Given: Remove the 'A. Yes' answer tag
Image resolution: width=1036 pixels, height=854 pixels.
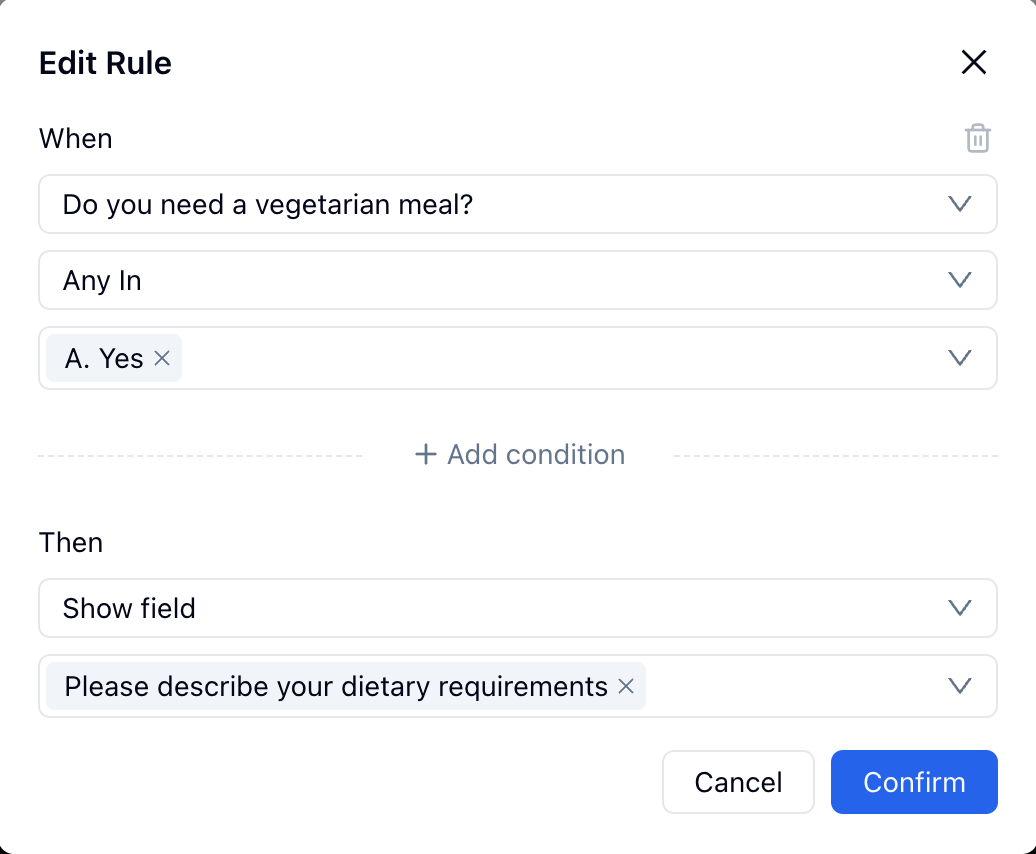Looking at the screenshot, I should point(161,358).
